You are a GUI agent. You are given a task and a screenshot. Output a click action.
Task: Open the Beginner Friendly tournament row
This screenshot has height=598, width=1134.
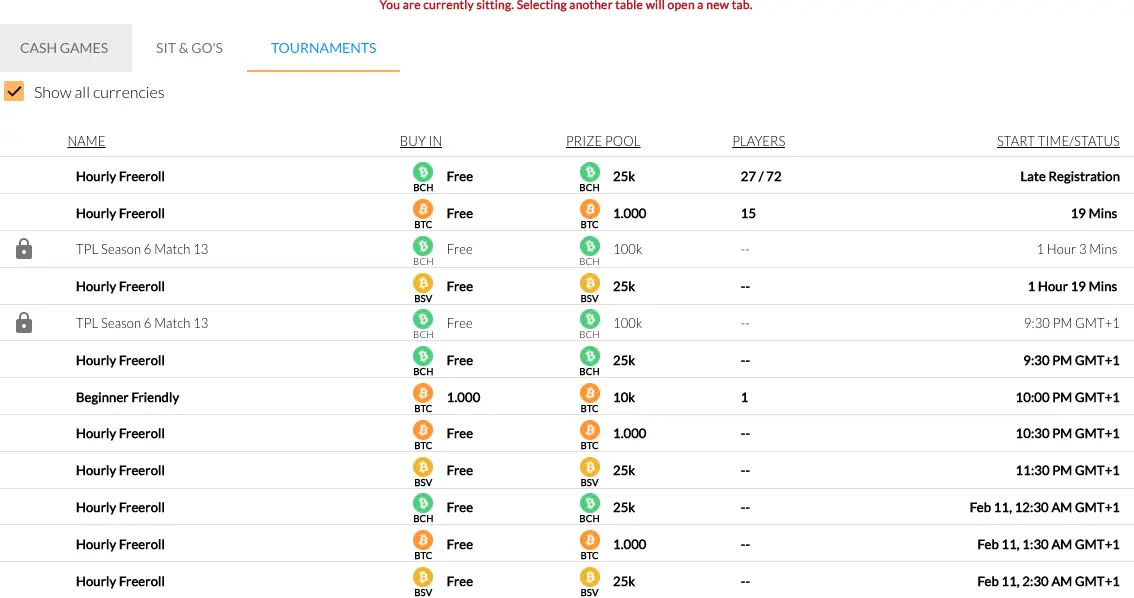coord(567,396)
